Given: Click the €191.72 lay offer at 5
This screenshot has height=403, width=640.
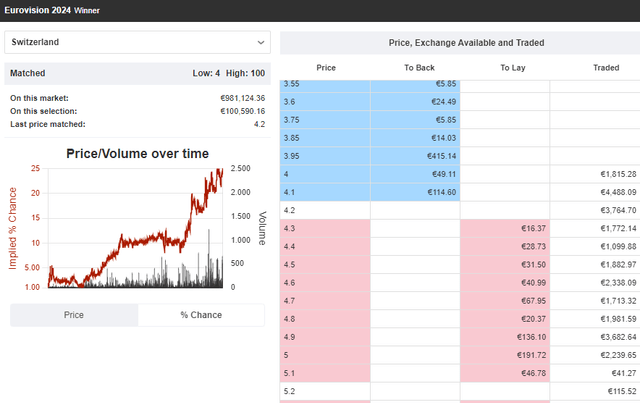Looking at the screenshot, I should [x=505, y=354].
